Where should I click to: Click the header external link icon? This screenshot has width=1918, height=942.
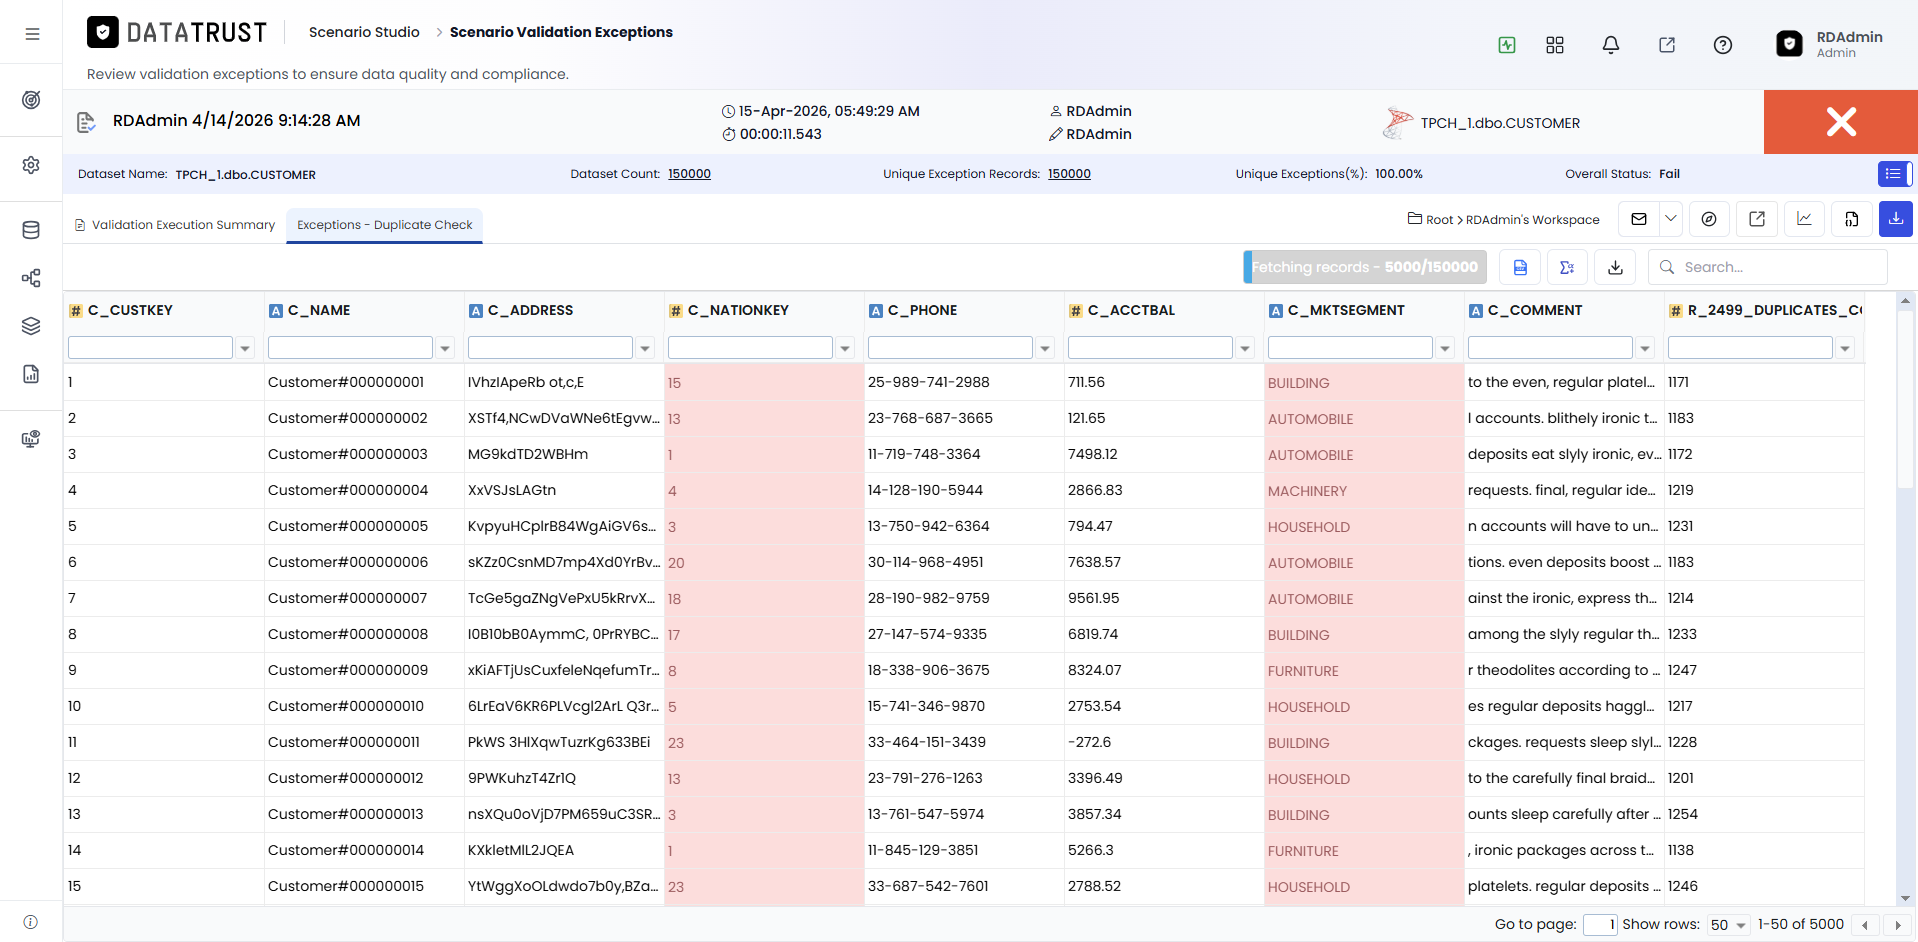click(1667, 45)
